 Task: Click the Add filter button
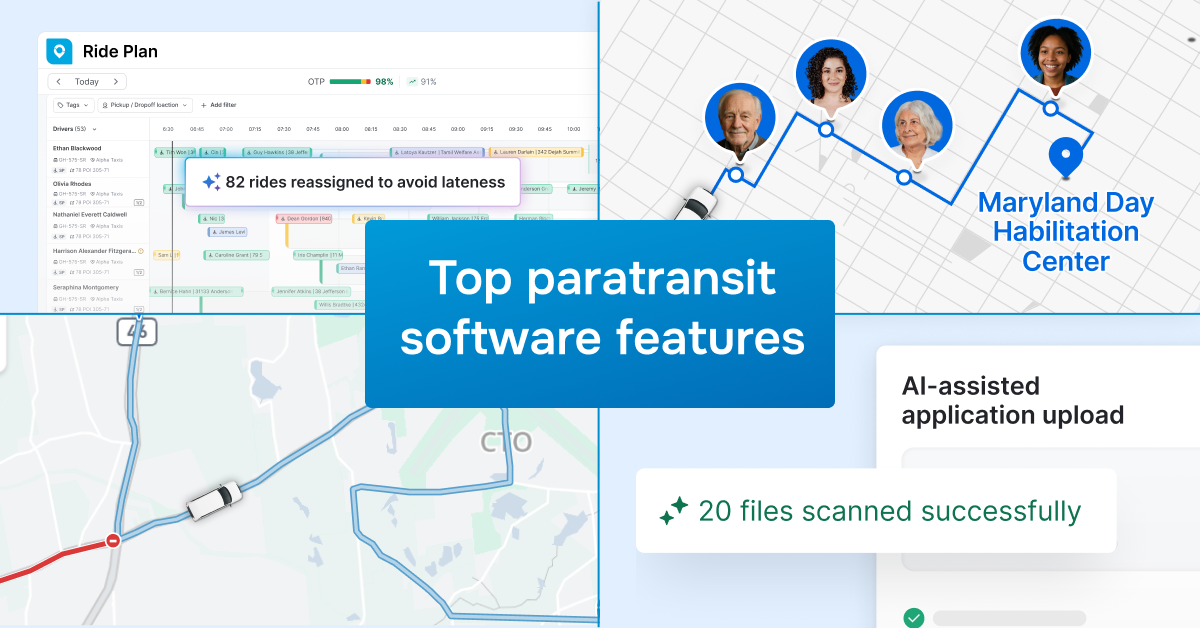(218, 105)
